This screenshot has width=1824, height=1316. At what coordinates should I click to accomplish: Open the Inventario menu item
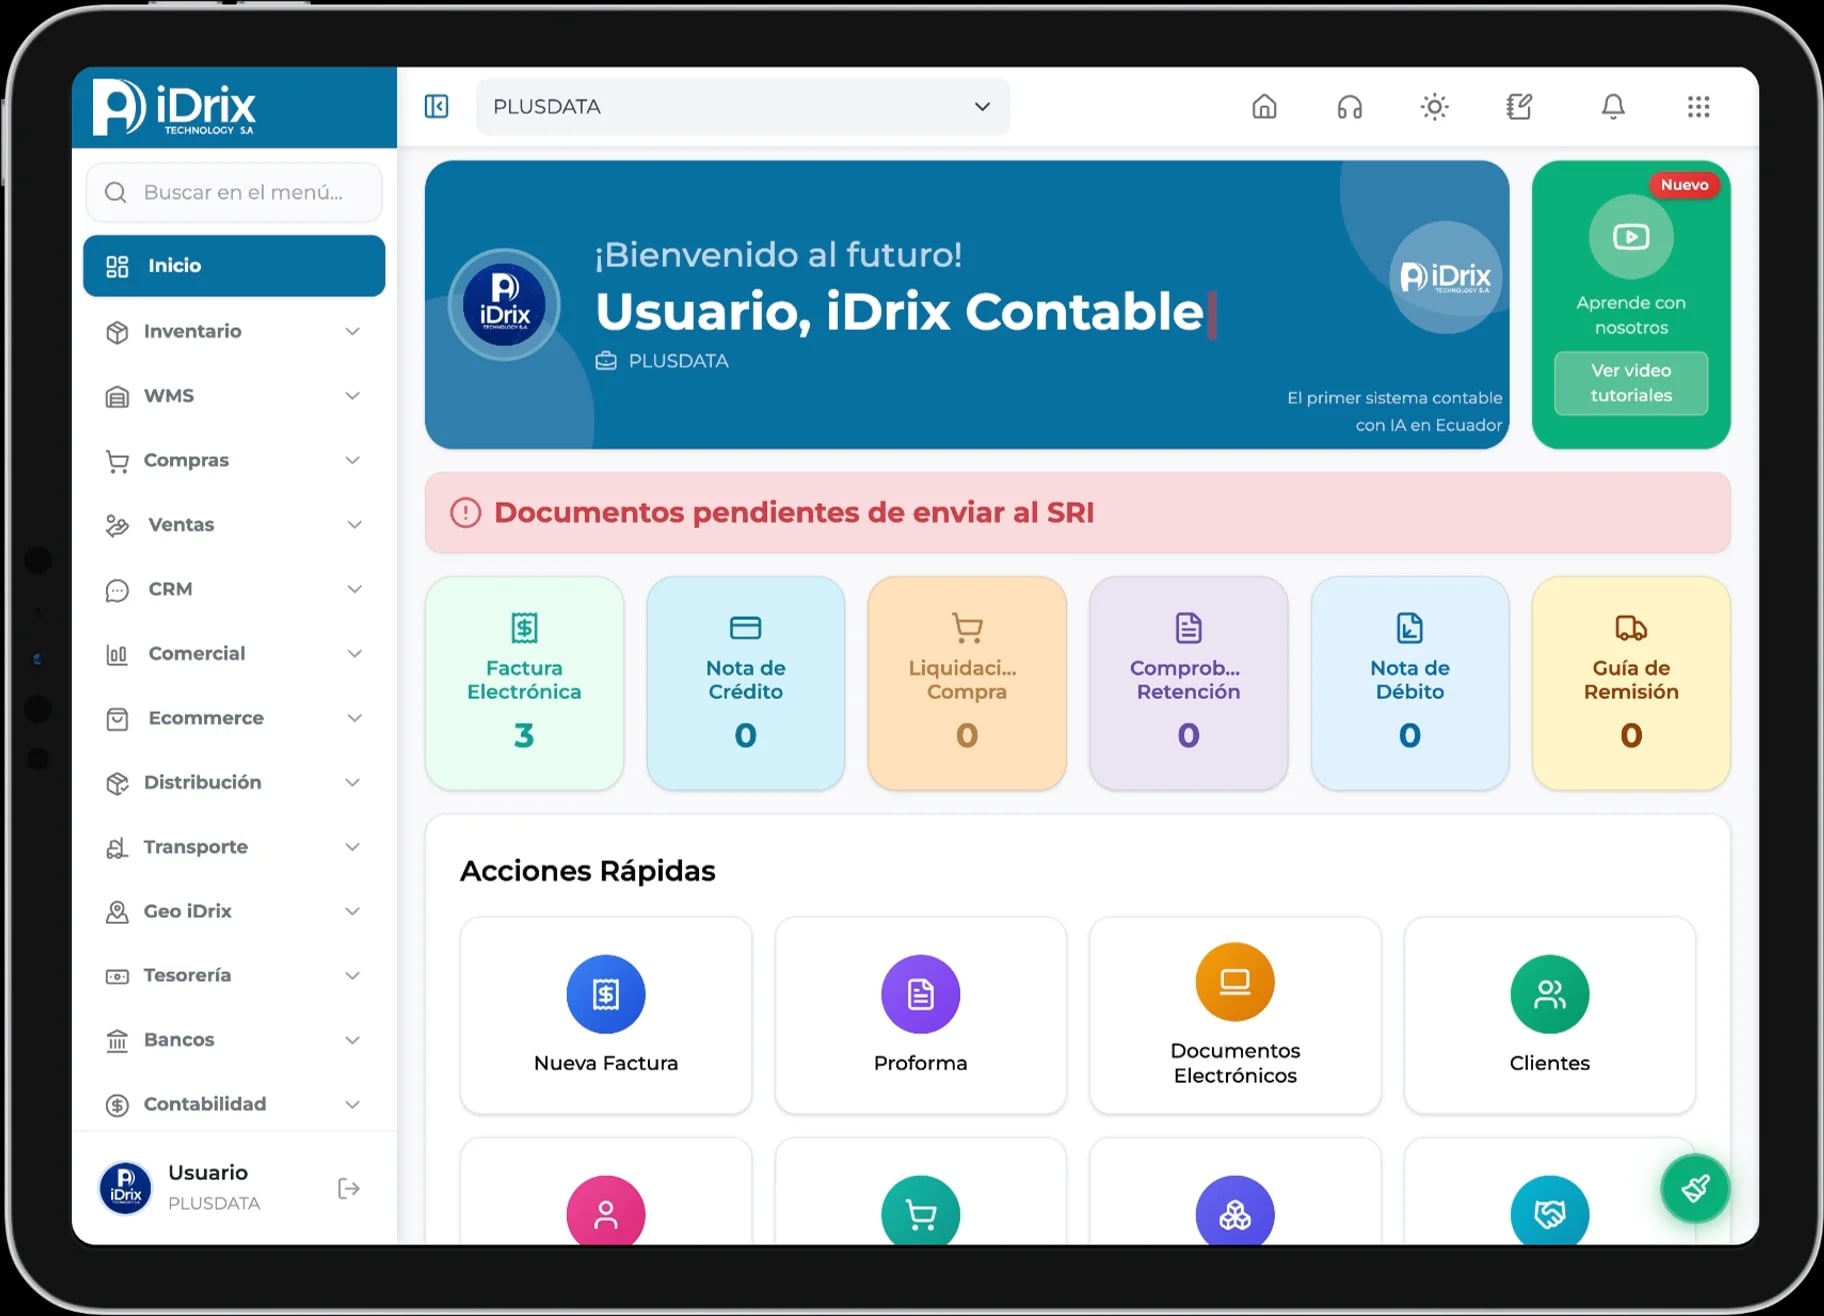coord(234,331)
